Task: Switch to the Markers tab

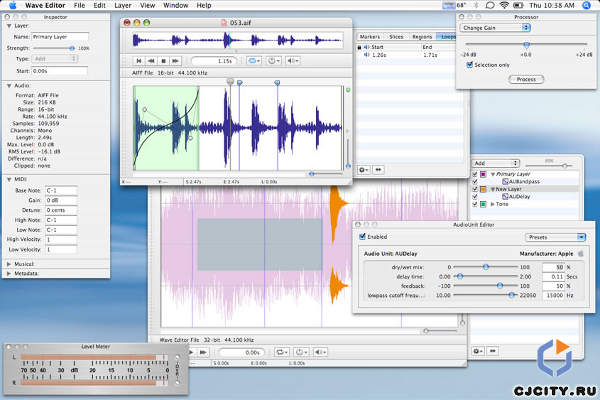Action: [x=370, y=37]
